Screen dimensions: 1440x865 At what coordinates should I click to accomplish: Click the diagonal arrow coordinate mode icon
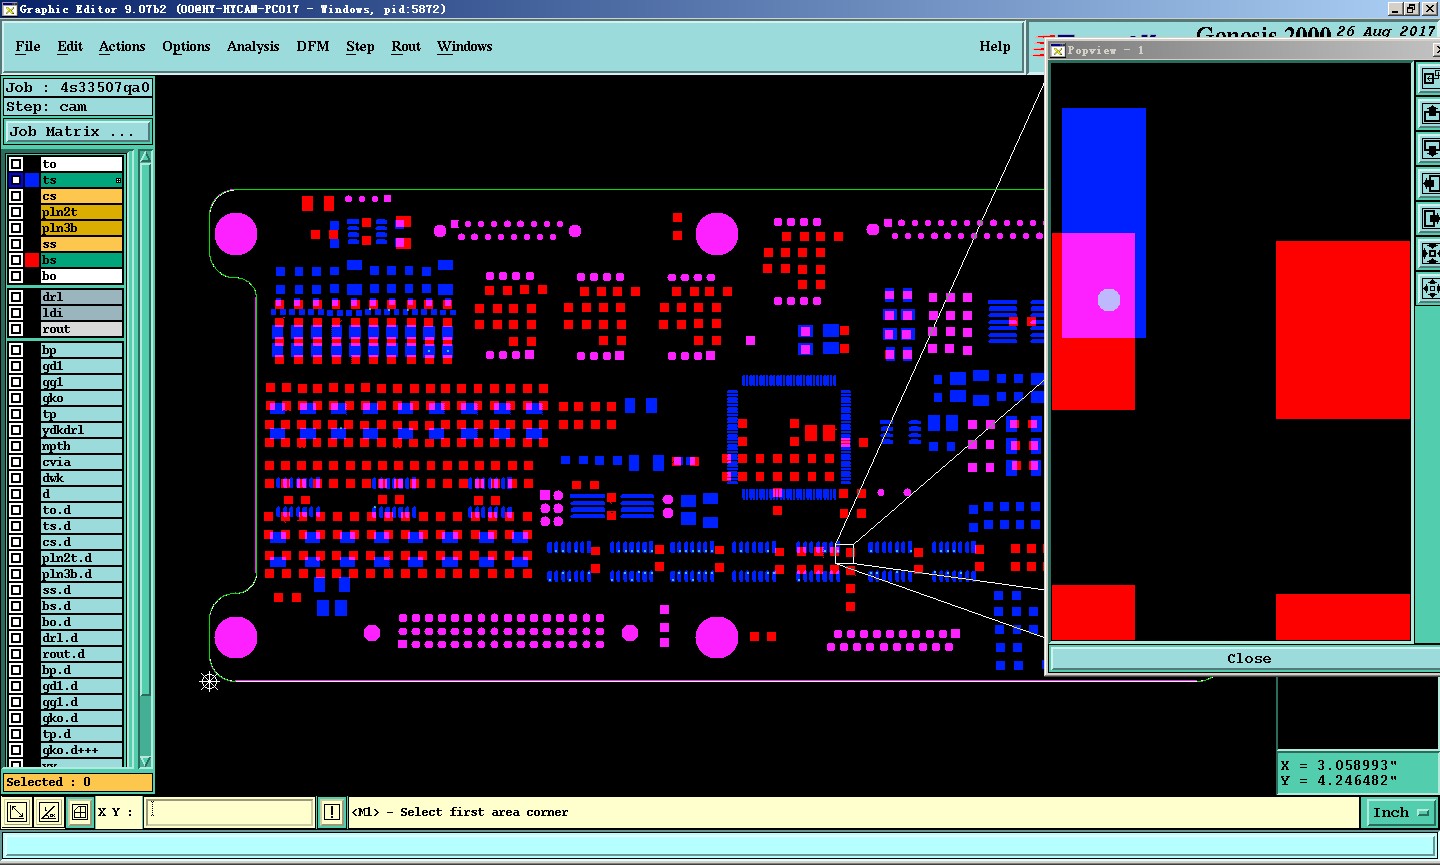[x=17, y=812]
